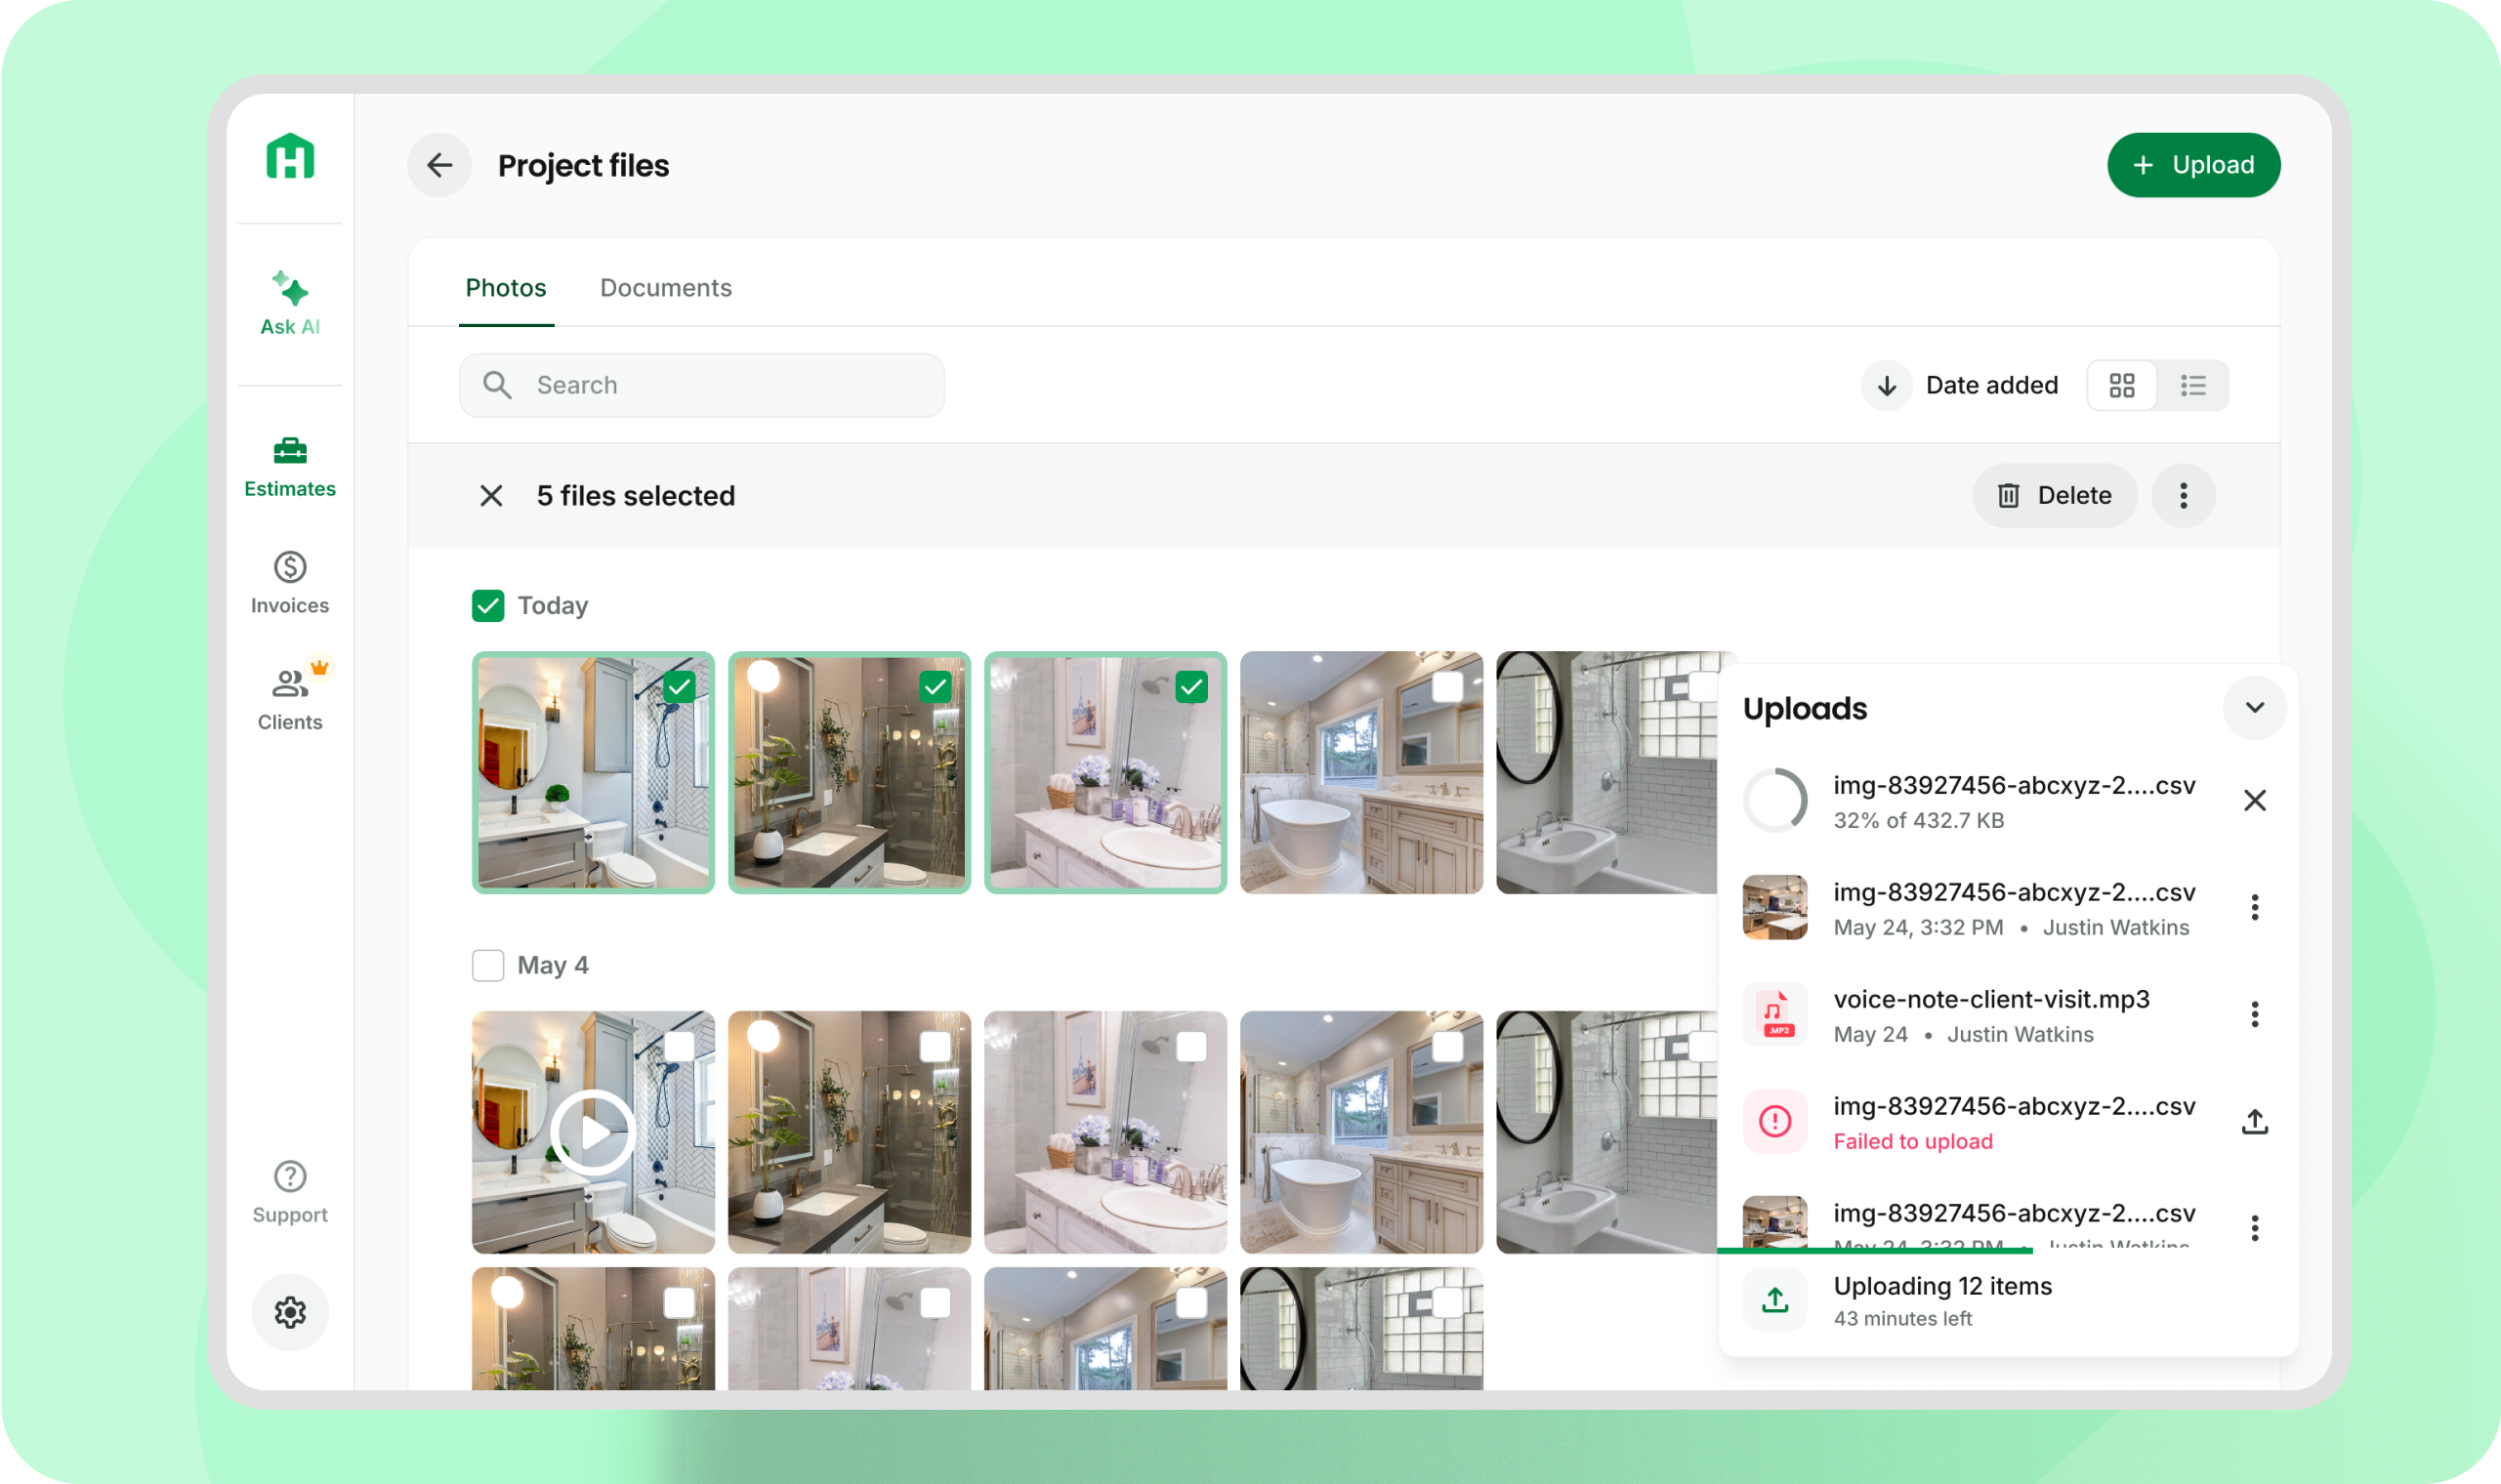Click the 32% of 432.7 KB text

pyautogui.click(x=1919, y=820)
